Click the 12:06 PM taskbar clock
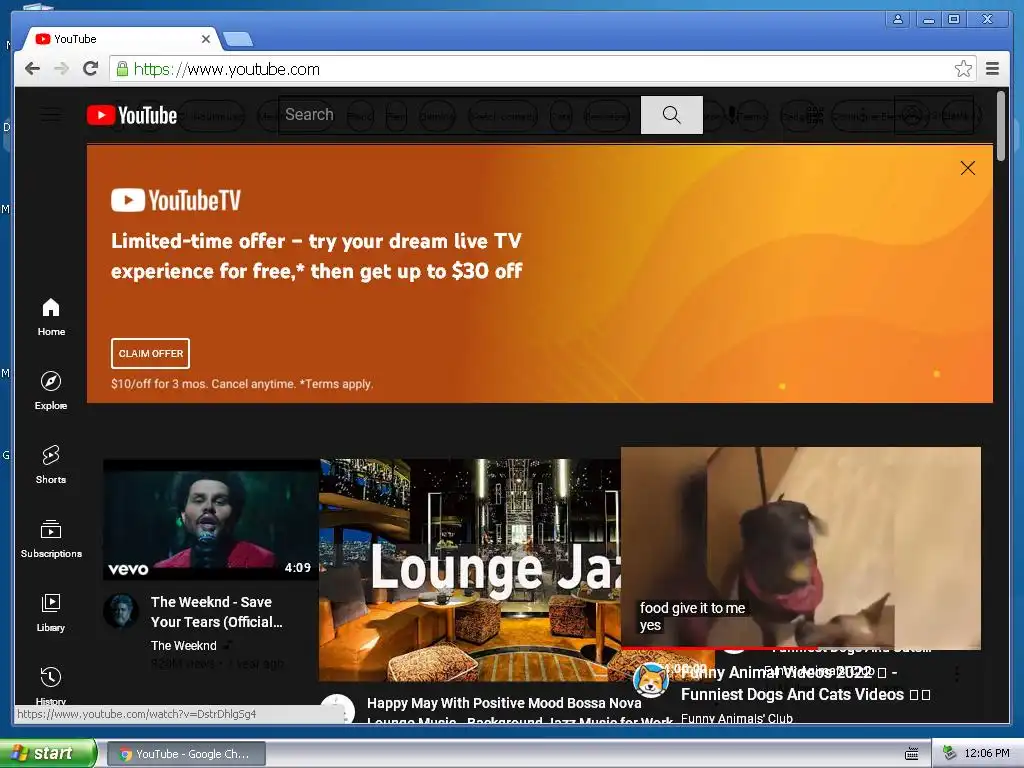 (987, 753)
